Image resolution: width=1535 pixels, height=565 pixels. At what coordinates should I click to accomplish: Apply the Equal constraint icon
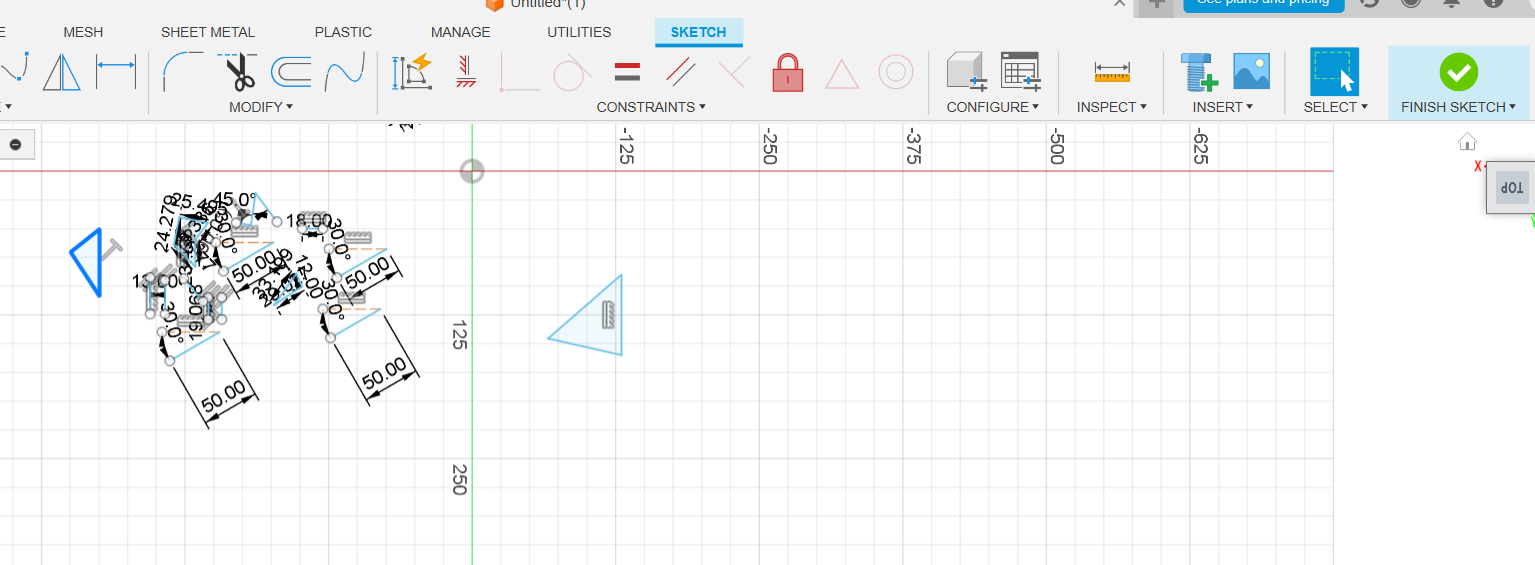[x=627, y=72]
